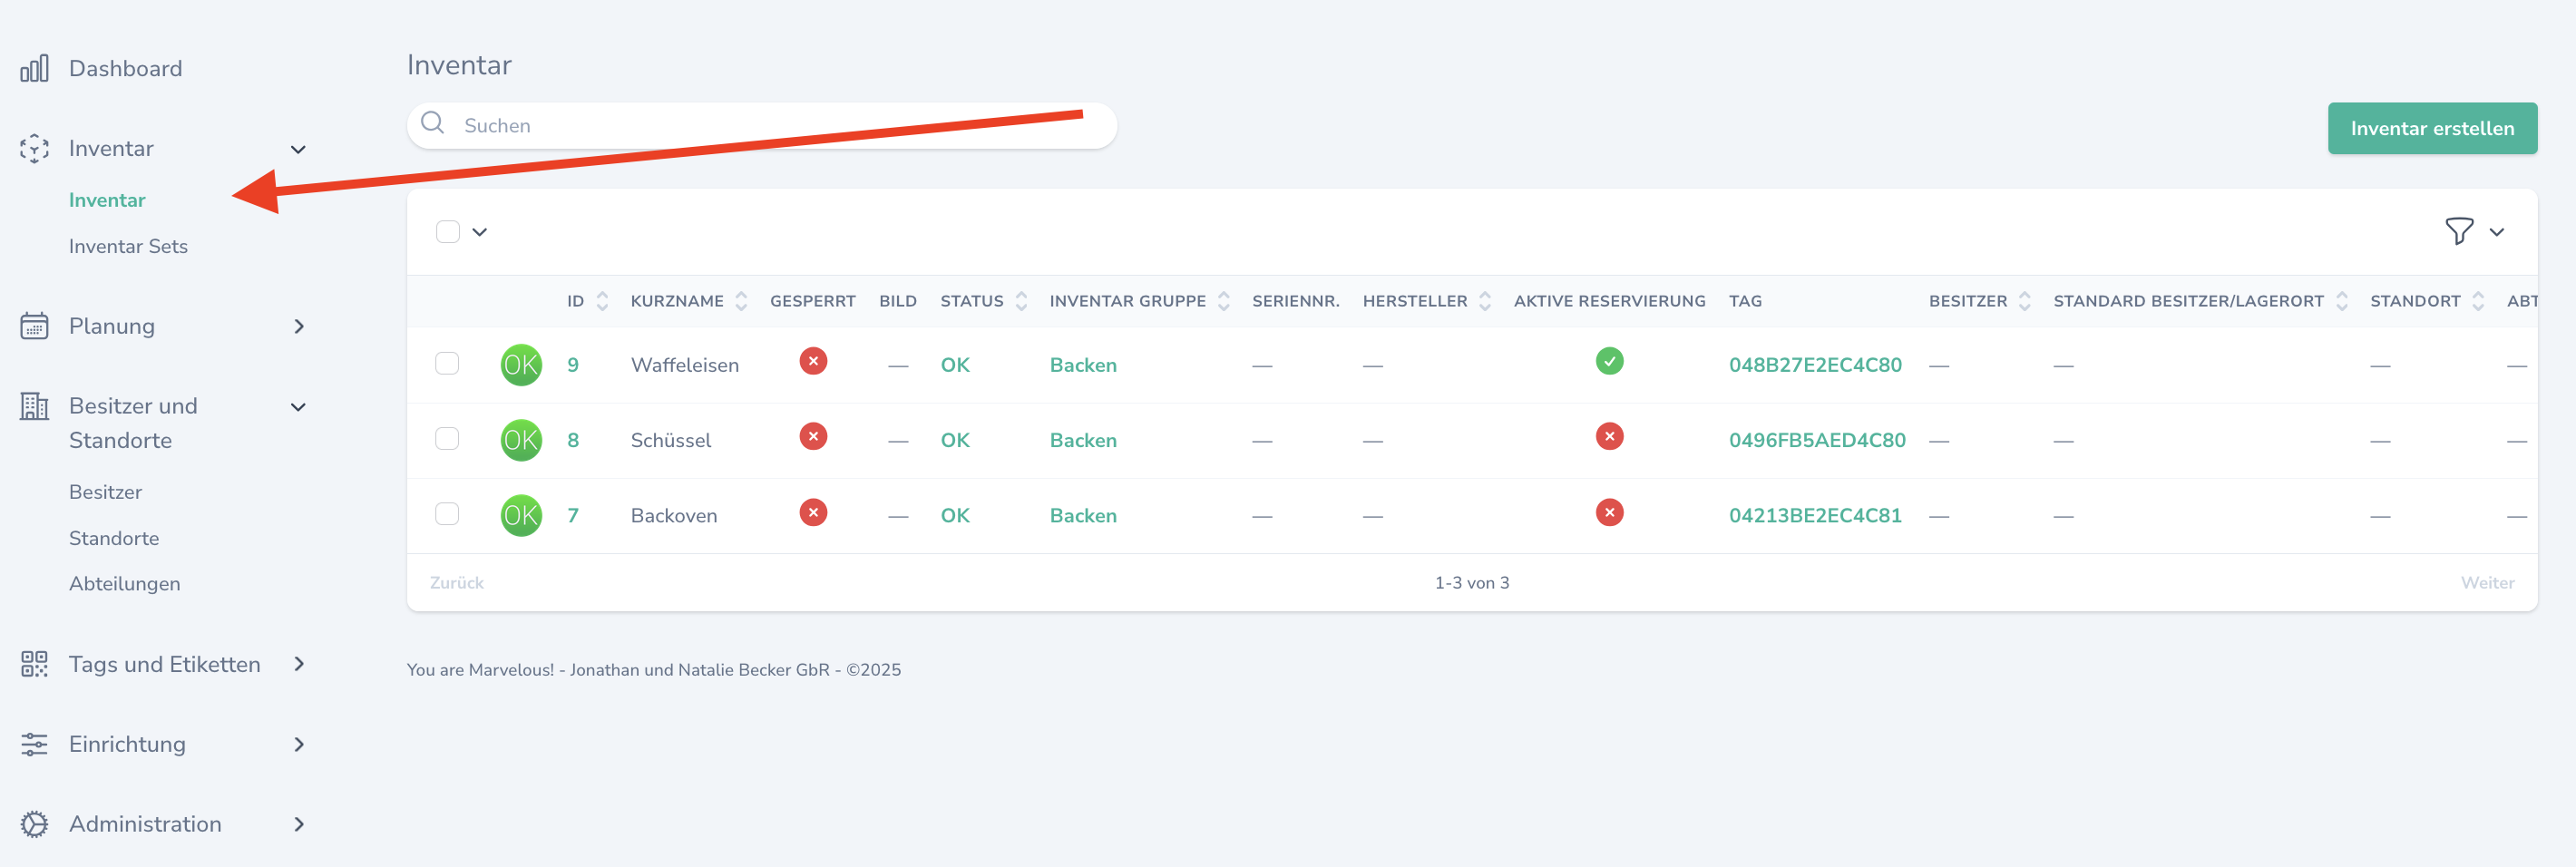Open tag link 048B27E2EC4C80
The height and width of the screenshot is (867, 2576).
tap(1814, 365)
